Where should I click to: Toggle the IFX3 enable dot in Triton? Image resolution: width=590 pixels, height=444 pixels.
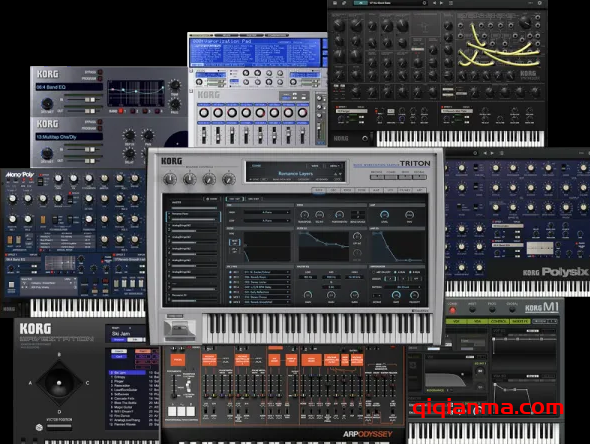click(x=230, y=282)
